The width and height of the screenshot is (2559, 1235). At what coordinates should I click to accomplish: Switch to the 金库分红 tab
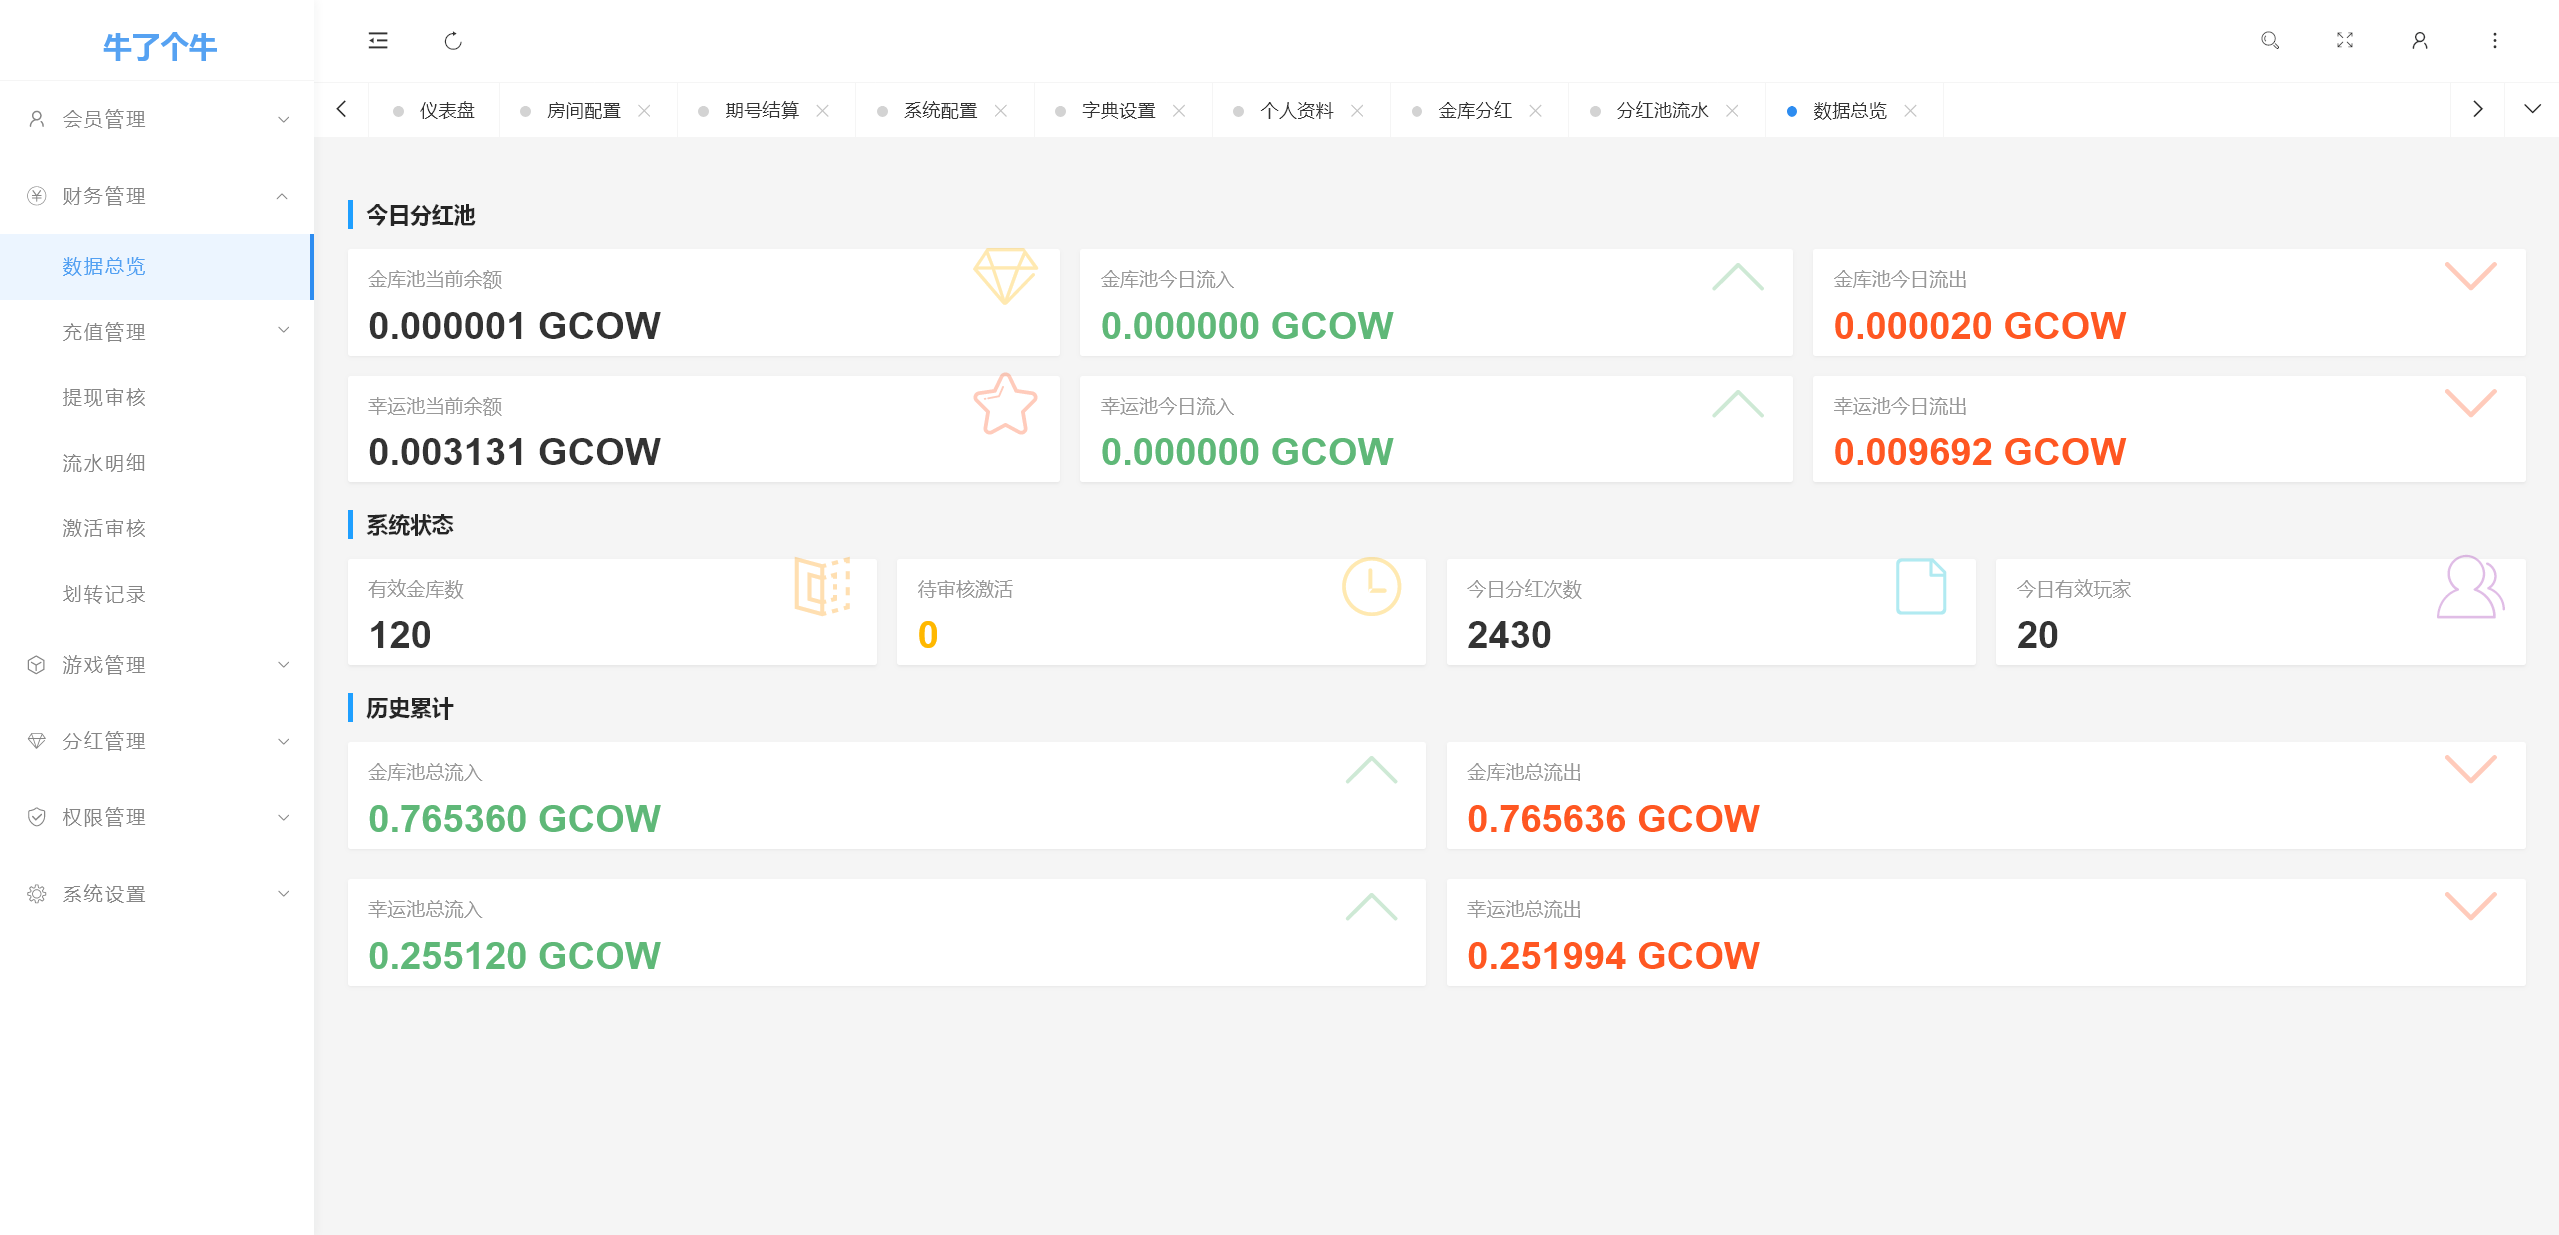point(1474,111)
